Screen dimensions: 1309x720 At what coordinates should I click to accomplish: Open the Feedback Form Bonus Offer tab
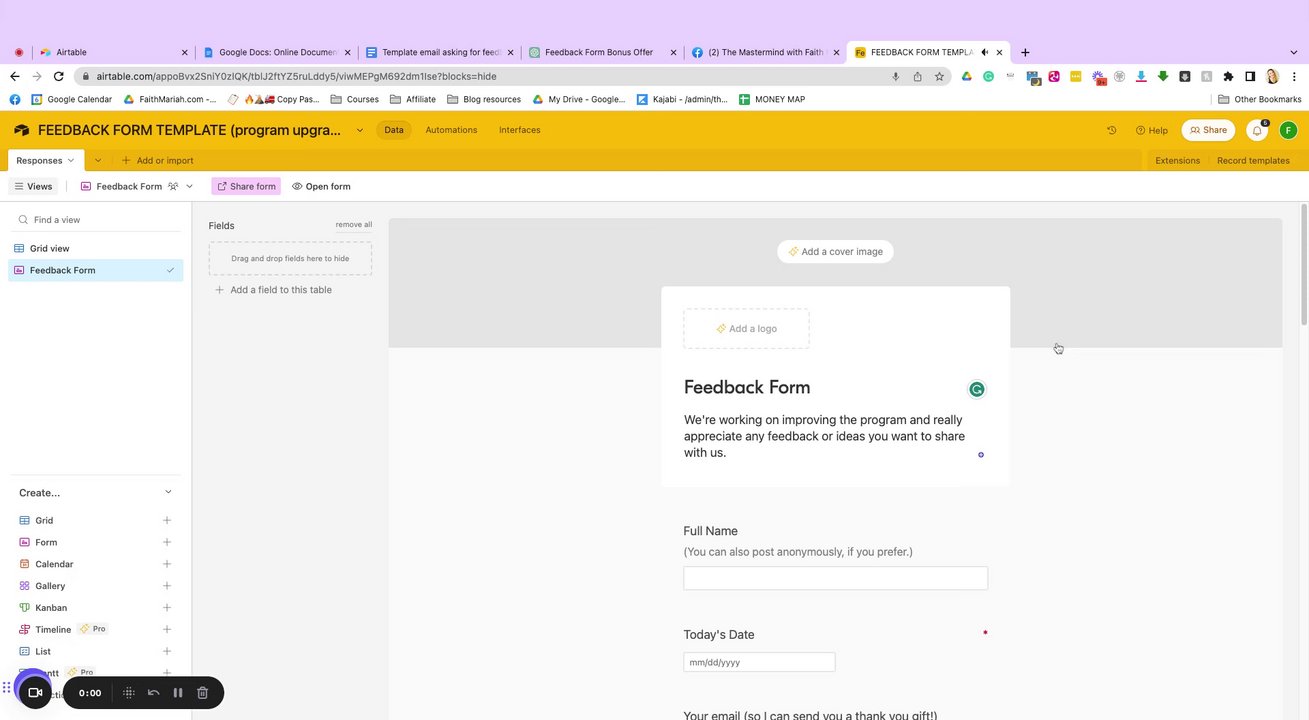click(600, 52)
